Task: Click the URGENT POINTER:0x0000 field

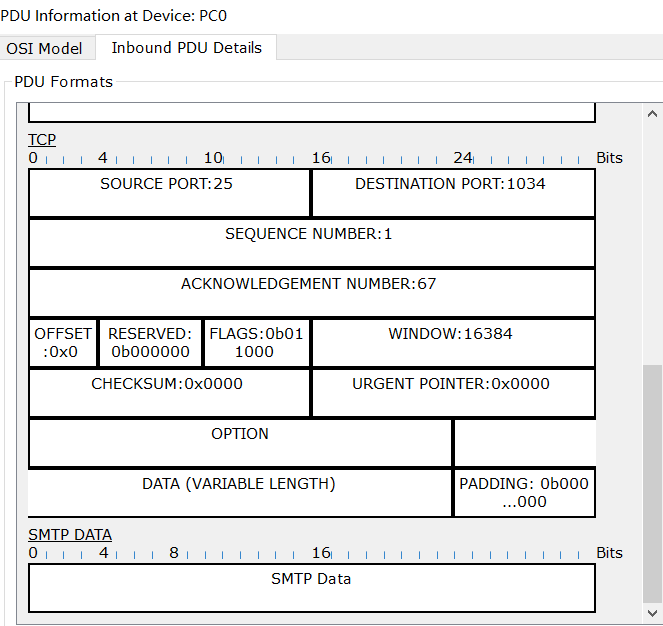Action: click(453, 393)
